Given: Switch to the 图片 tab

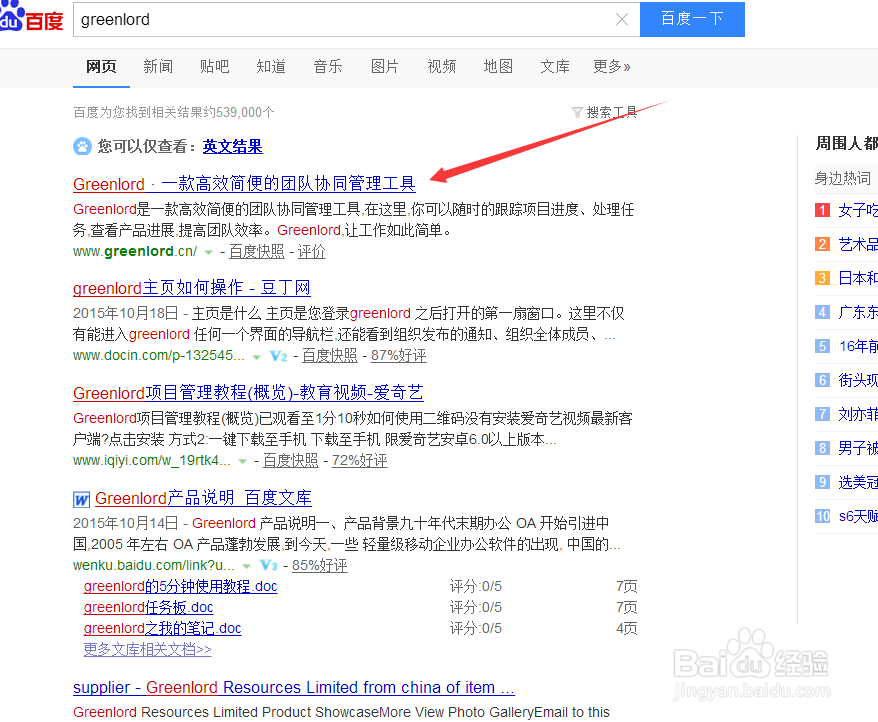Looking at the screenshot, I should click(385, 67).
